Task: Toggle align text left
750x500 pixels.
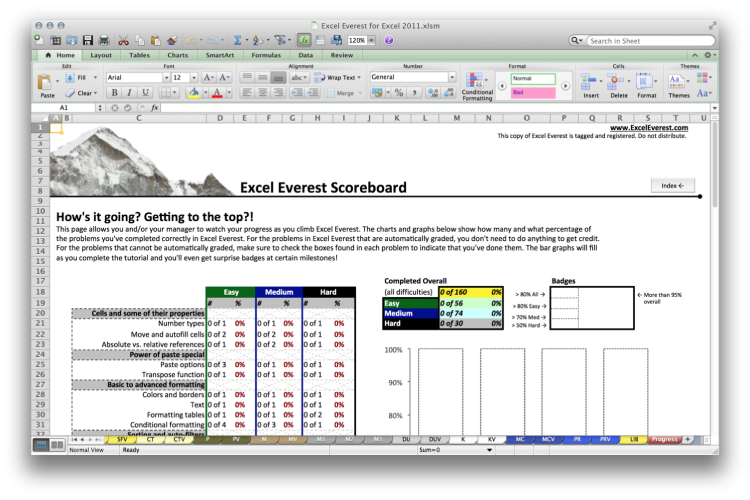Action: click(x=247, y=93)
